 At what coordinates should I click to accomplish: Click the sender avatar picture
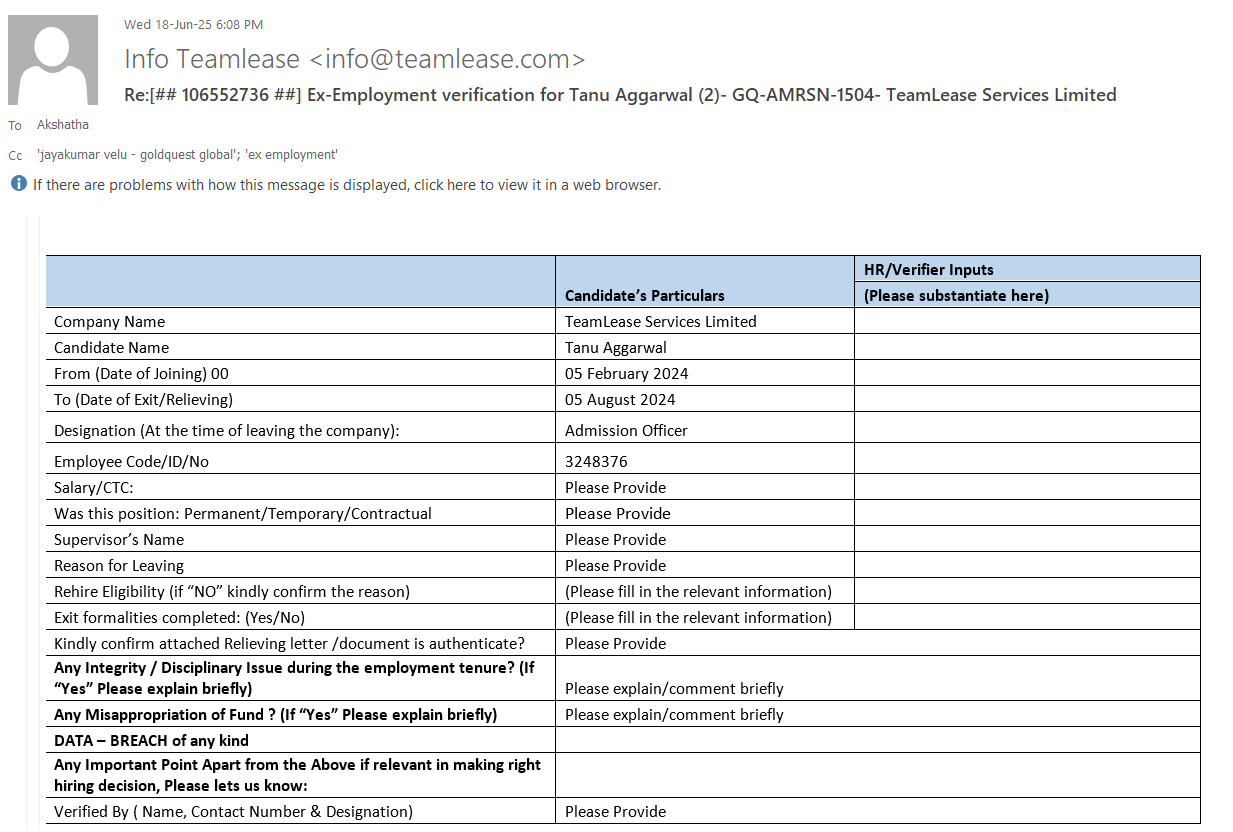click(53, 60)
